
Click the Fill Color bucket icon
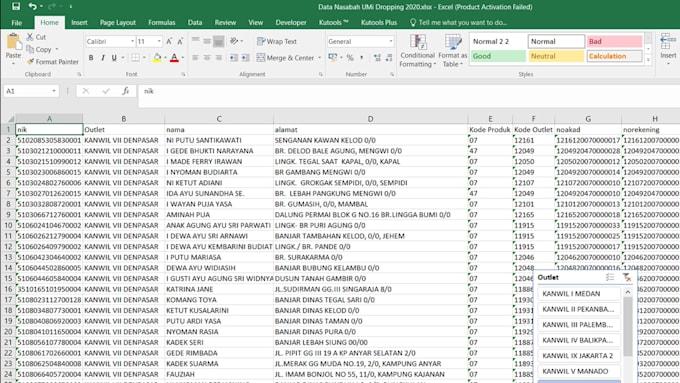coord(157,58)
